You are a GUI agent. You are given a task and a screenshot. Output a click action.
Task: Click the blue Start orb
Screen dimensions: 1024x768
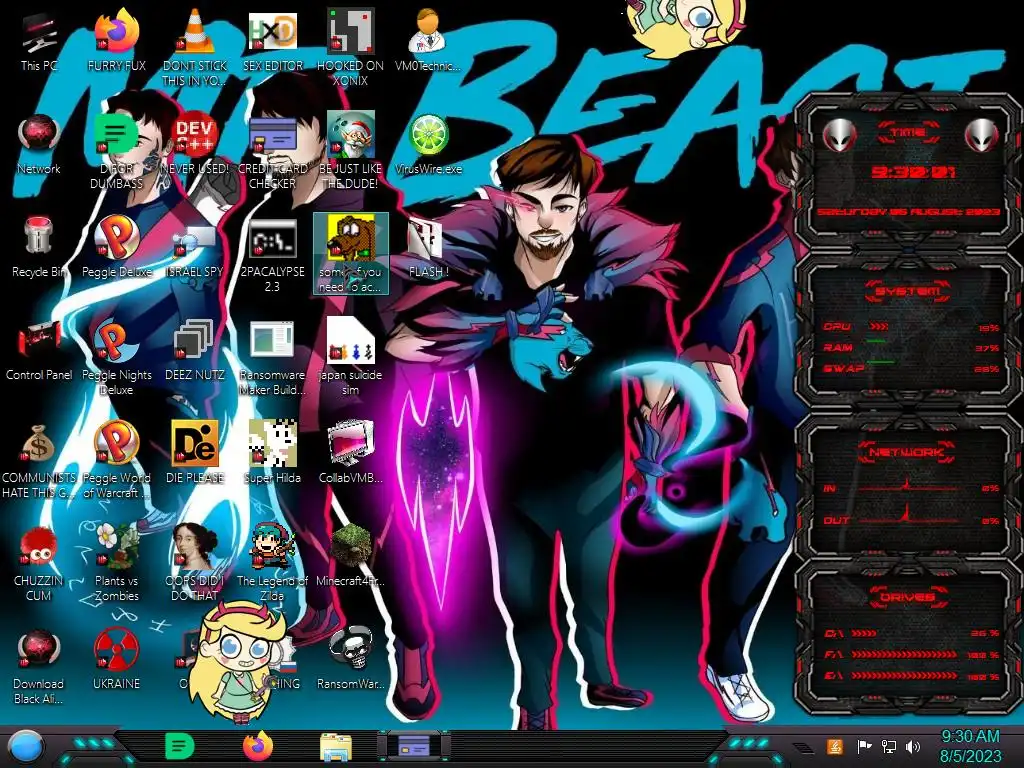tap(25, 746)
